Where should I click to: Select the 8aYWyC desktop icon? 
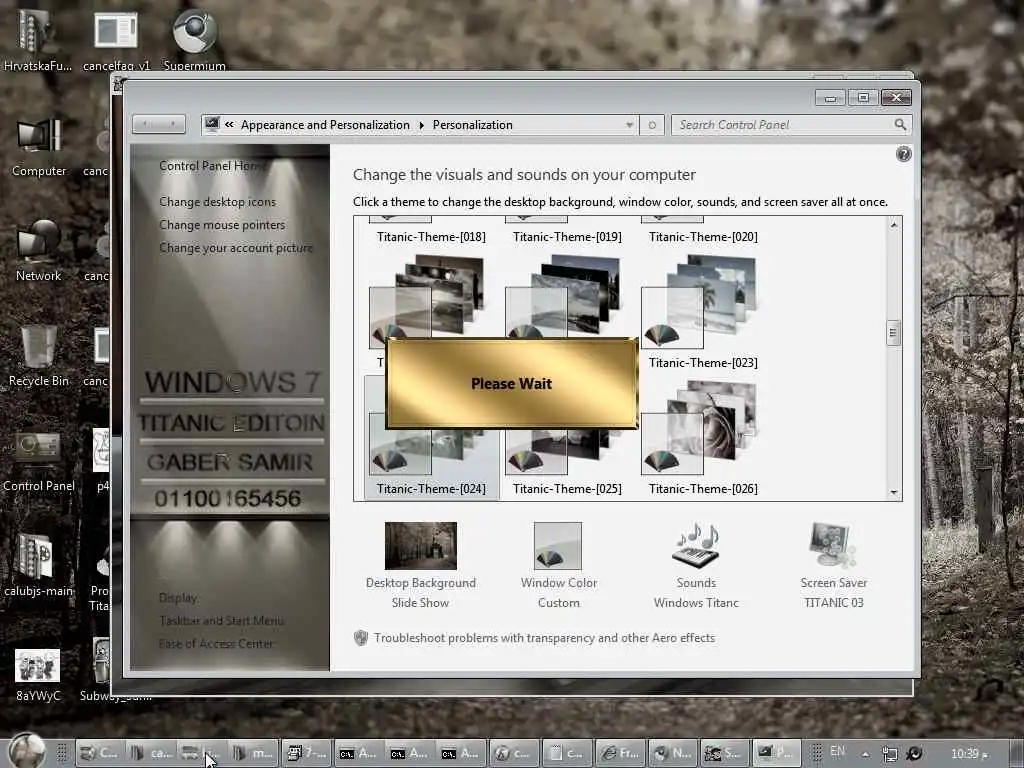pos(38,674)
